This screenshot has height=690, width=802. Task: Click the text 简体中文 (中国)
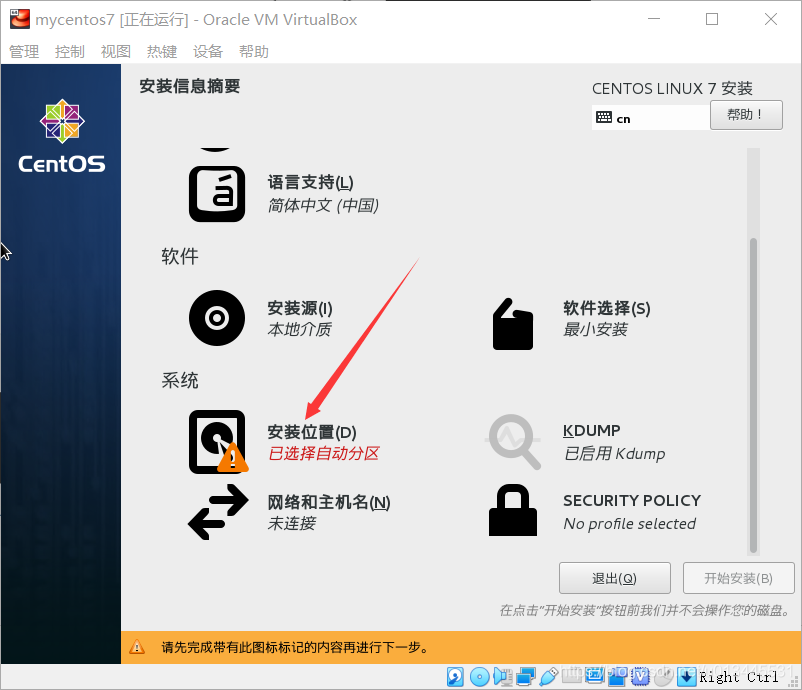point(323,205)
